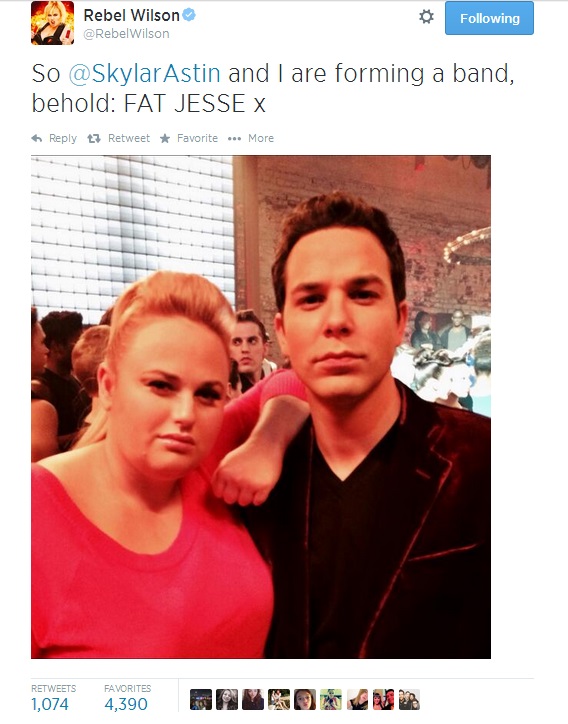Click the last retweeter avatar thumbnail
The width and height of the screenshot is (568, 724).
point(409,699)
